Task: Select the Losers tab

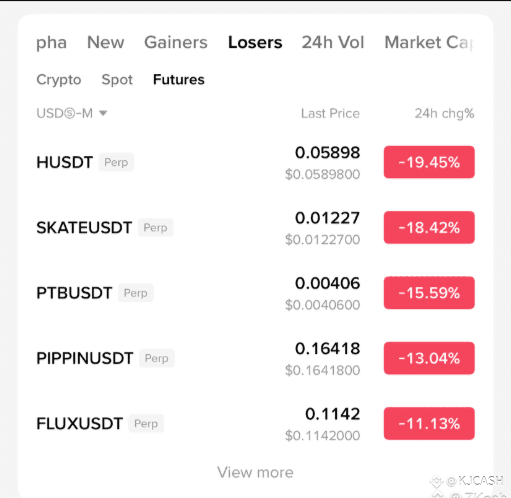Action: (255, 43)
